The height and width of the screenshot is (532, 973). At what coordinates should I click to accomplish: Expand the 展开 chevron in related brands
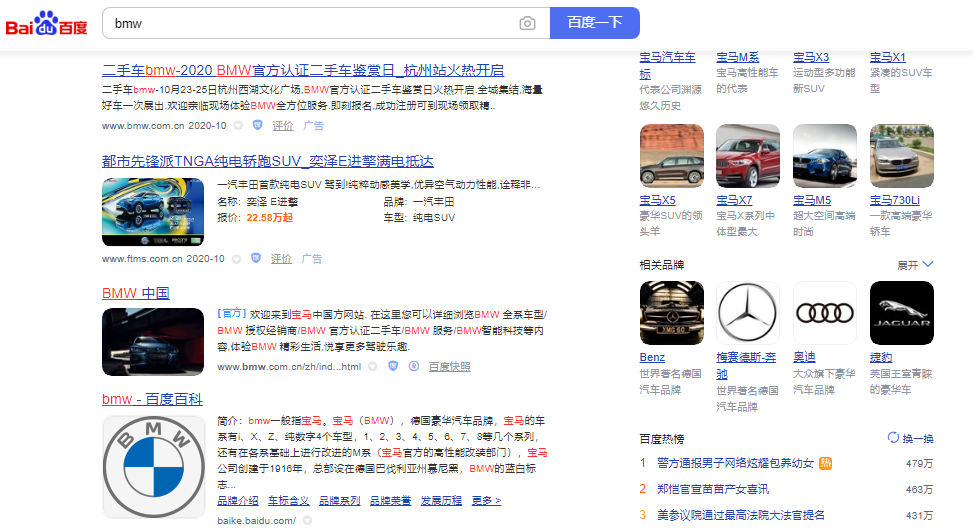[928, 264]
